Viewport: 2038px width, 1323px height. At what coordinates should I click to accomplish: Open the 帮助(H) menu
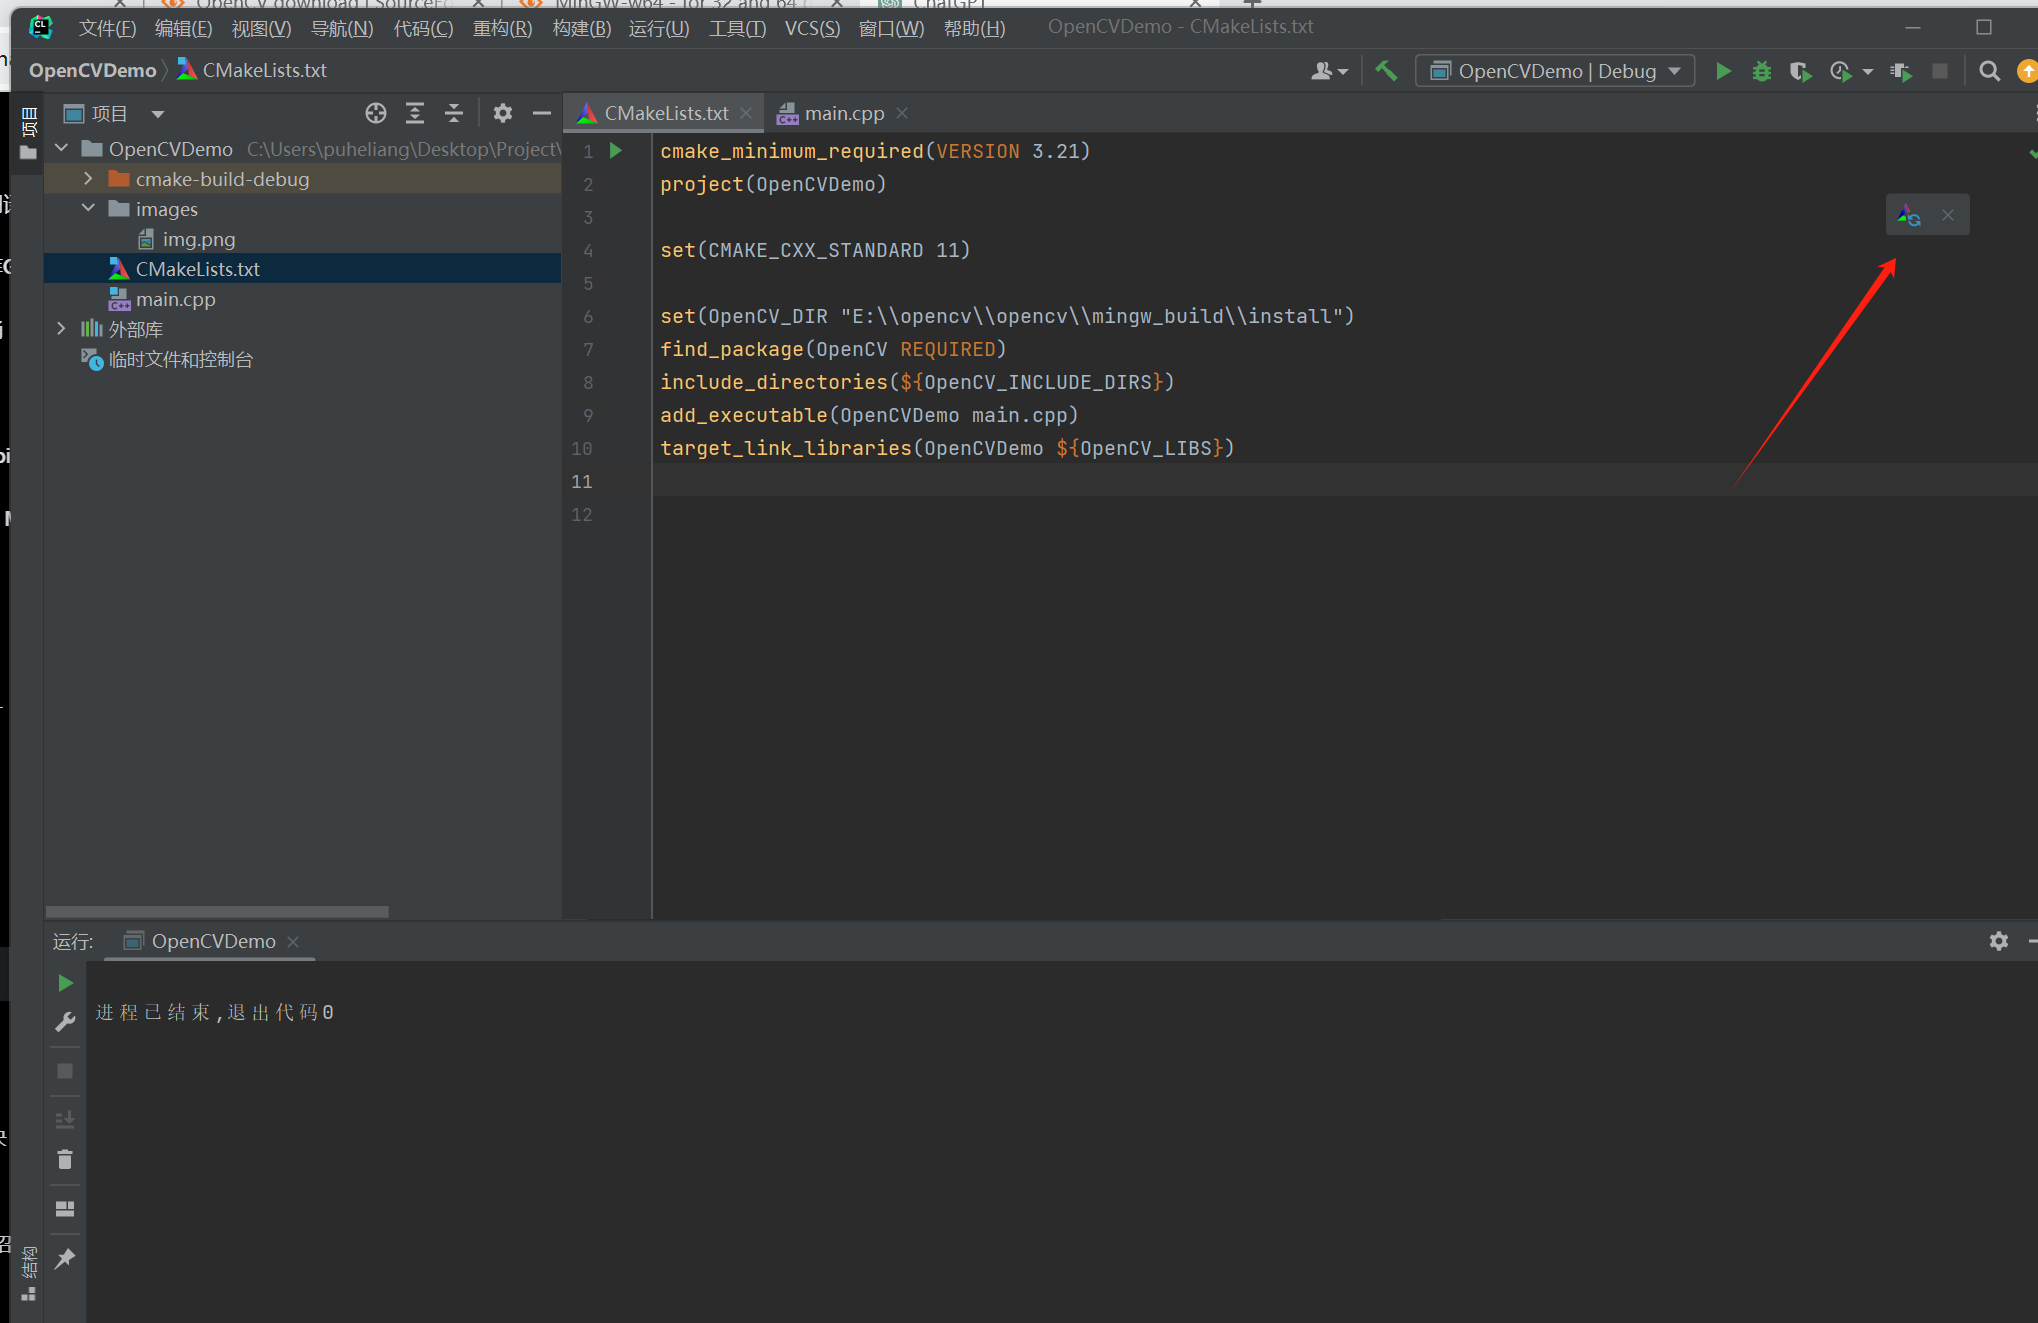tap(974, 28)
